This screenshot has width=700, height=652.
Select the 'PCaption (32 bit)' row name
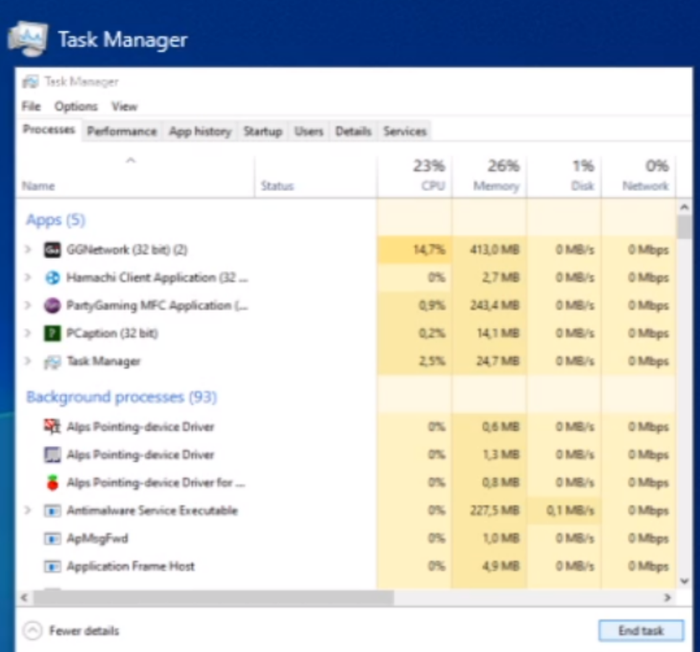(112, 333)
